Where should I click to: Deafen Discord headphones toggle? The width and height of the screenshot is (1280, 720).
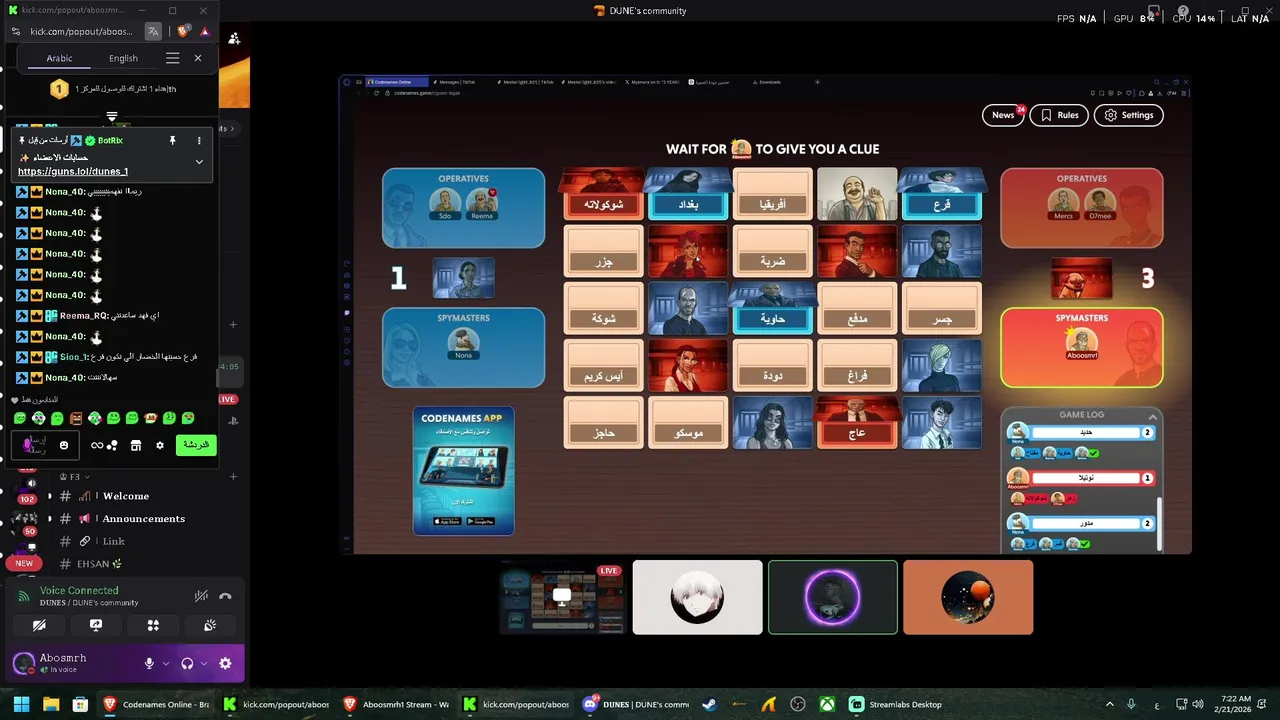[x=187, y=663]
